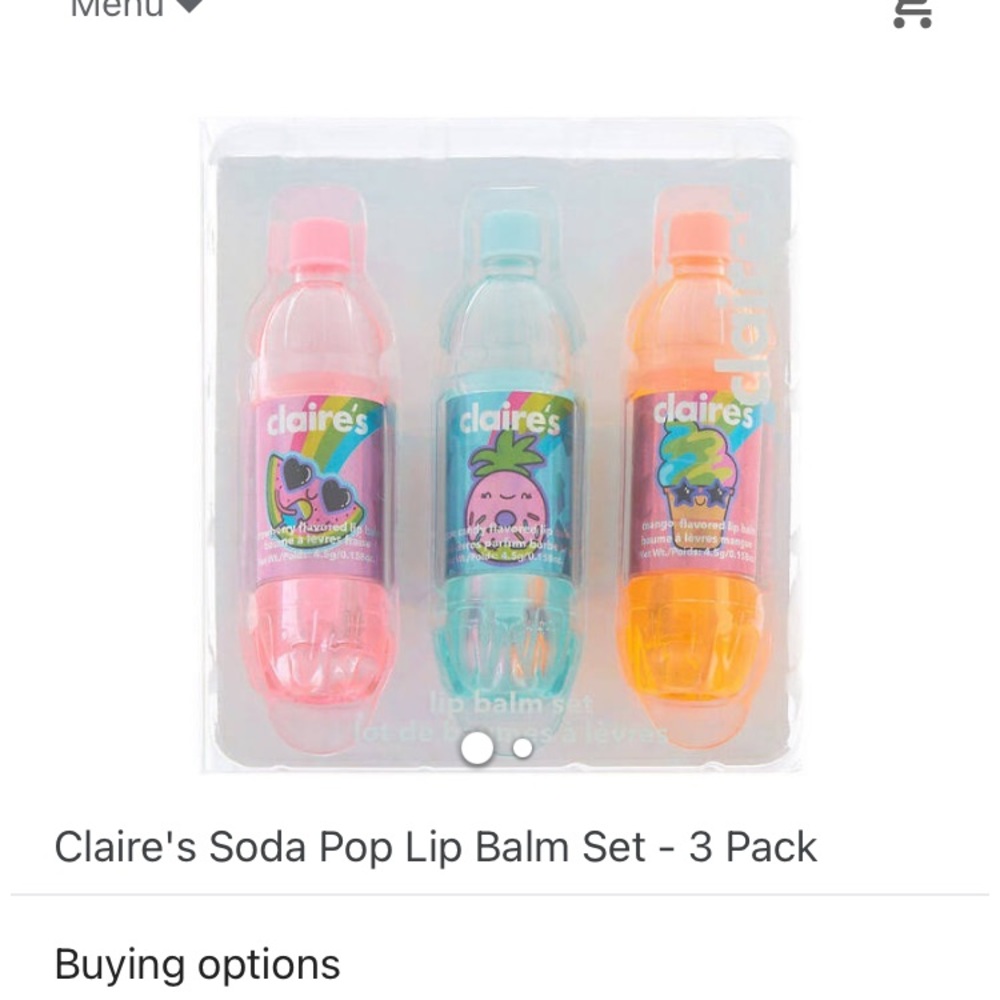
Task: Select the first carousel dot indicator
Action: pos(478,747)
